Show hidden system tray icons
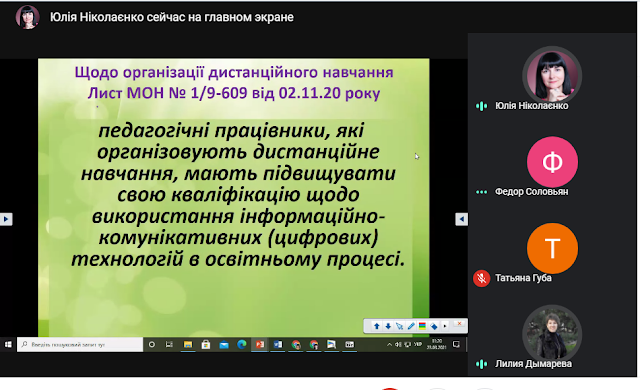Screen dimensions: 640x390 [x=389, y=345]
